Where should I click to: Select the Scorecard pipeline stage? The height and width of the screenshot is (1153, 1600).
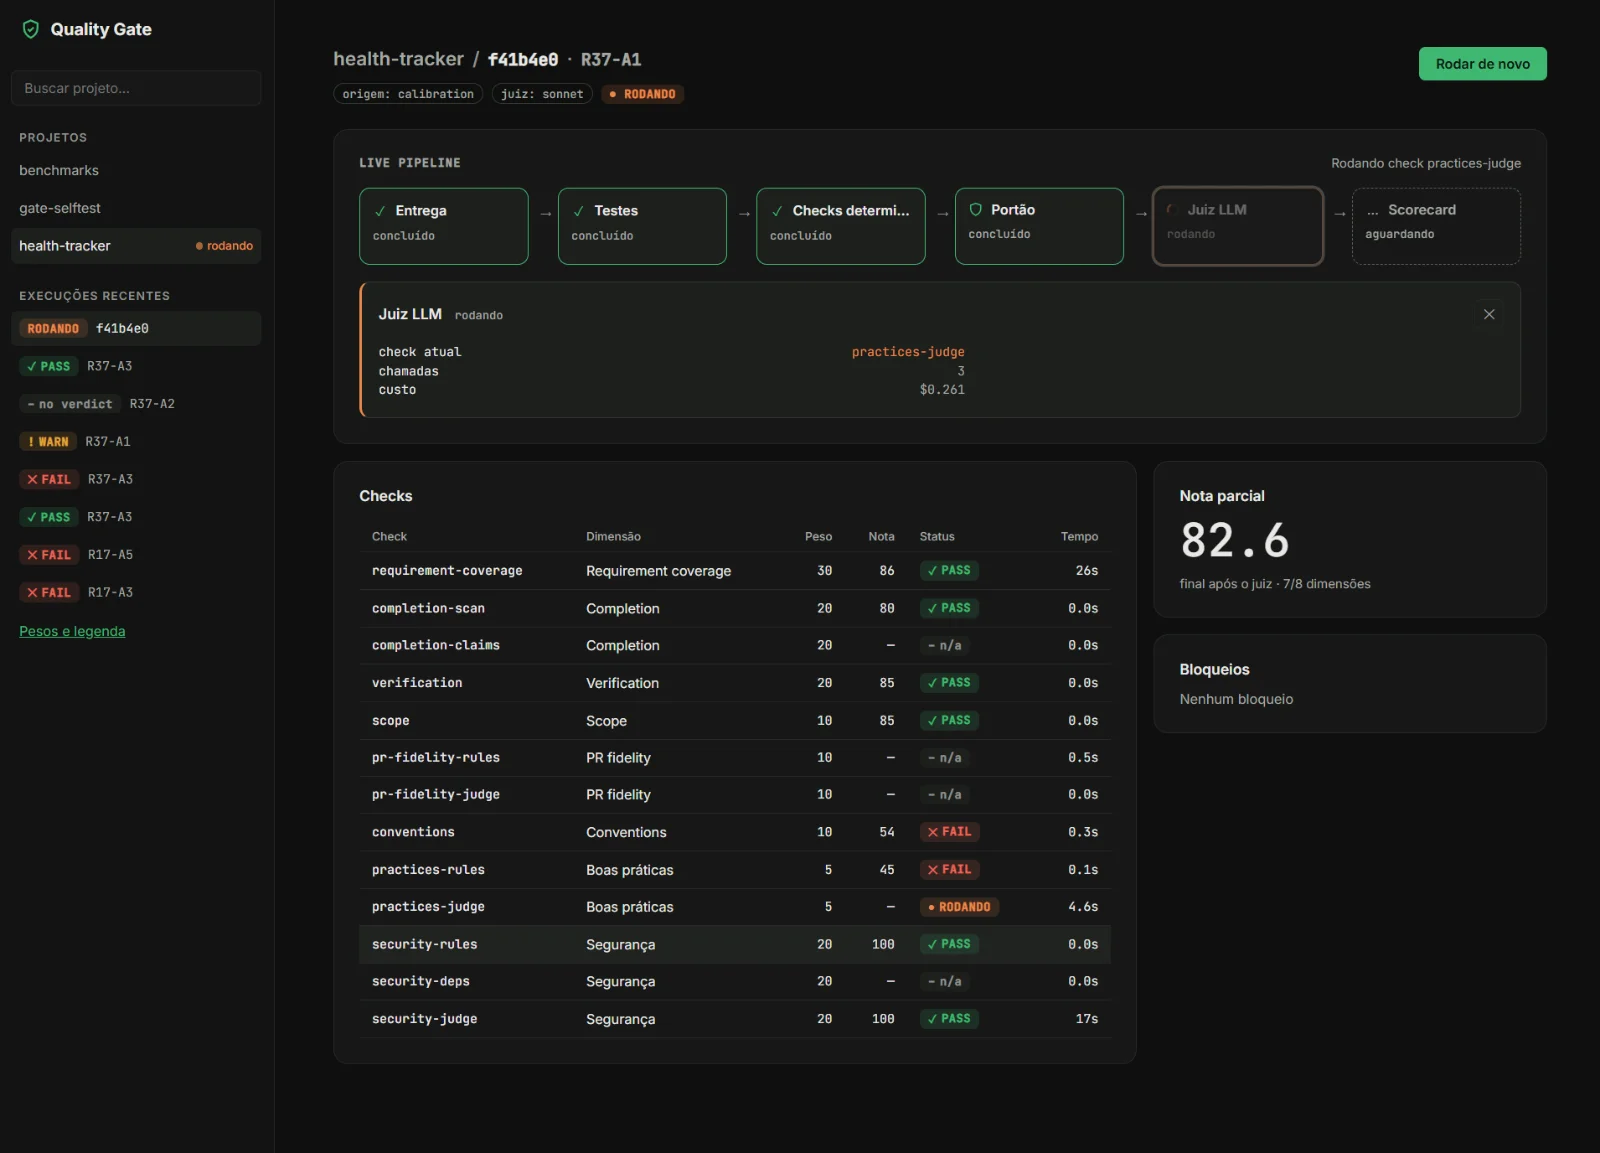pyautogui.click(x=1436, y=226)
